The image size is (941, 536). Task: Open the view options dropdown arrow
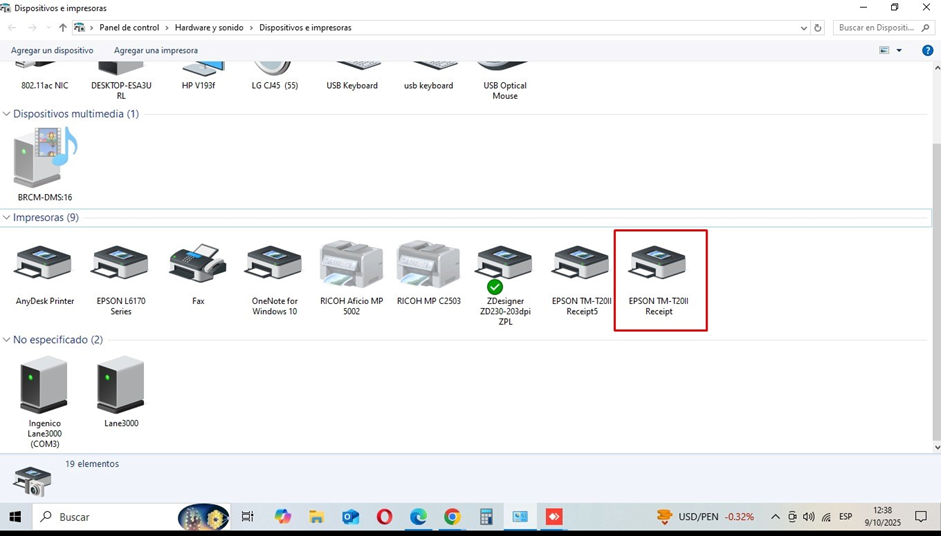pos(899,50)
